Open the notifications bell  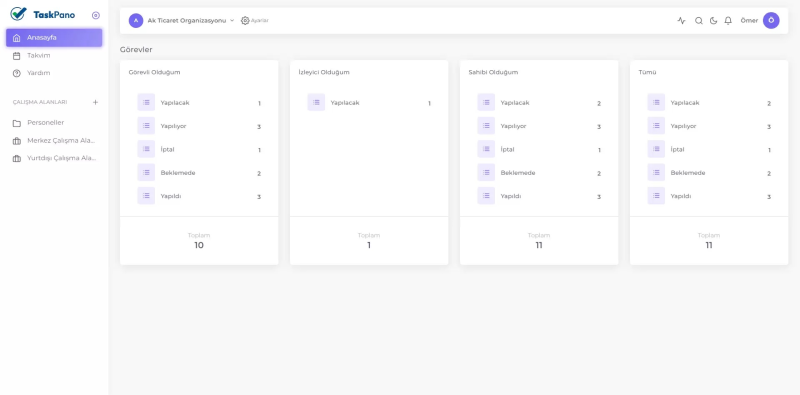728,21
